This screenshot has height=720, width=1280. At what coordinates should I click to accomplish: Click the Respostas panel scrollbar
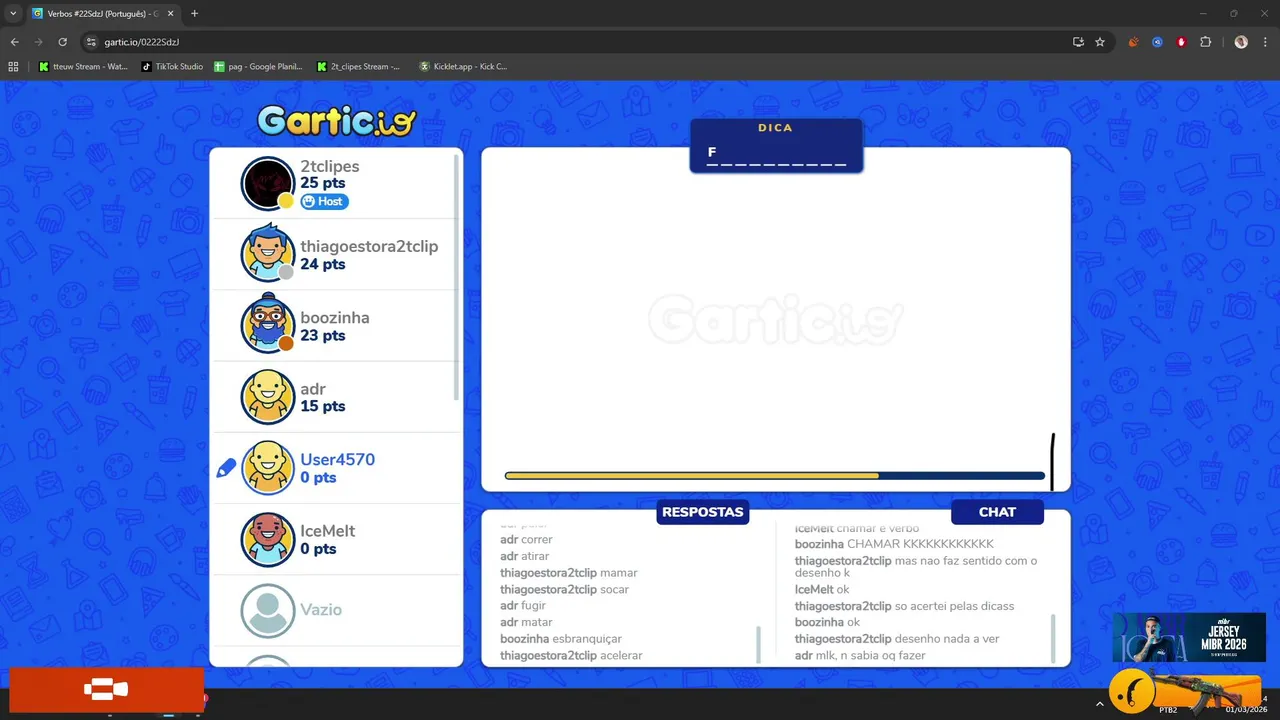(758, 644)
